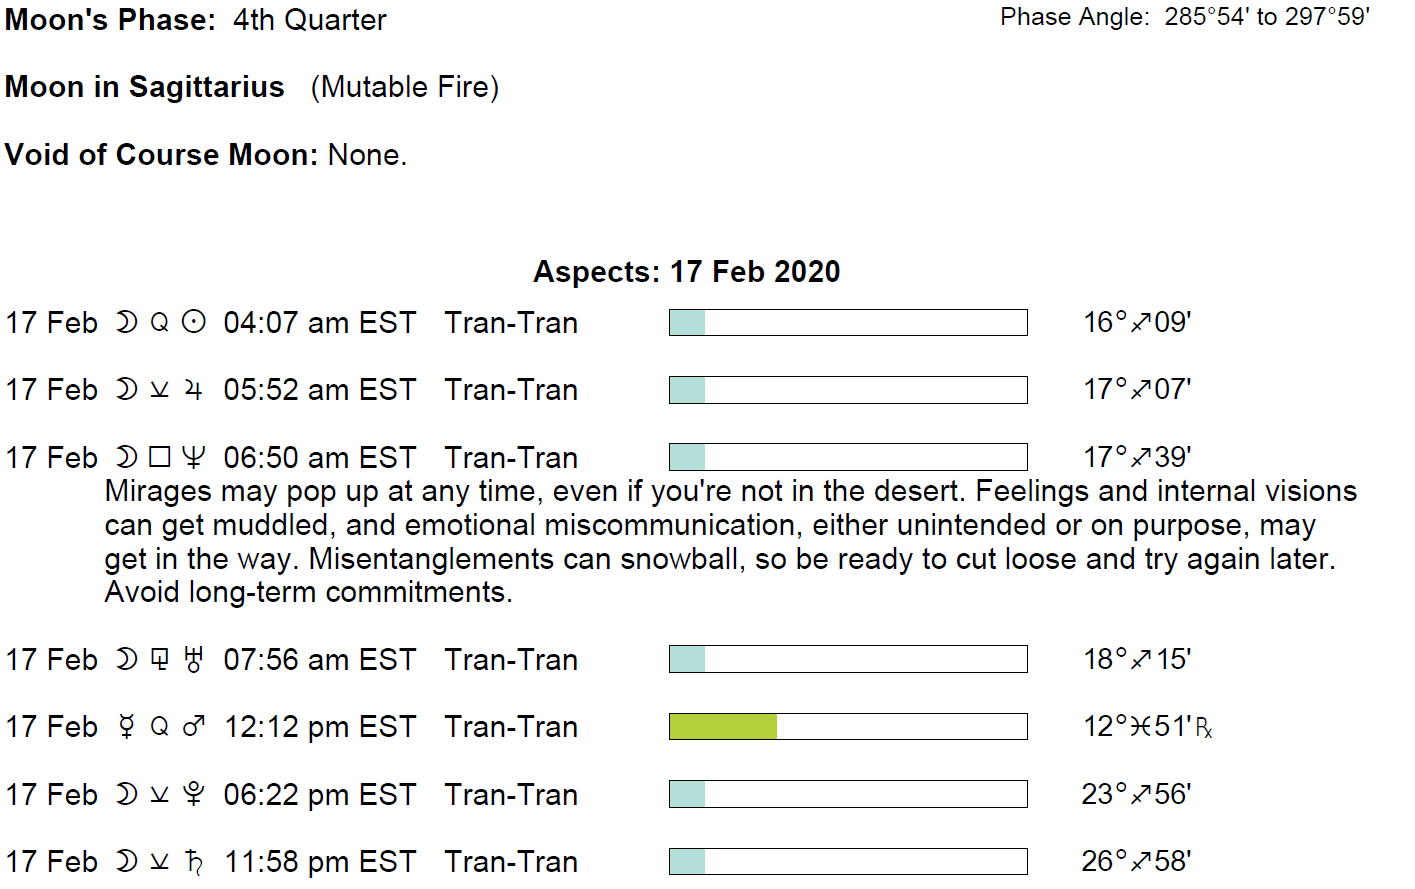The width and height of the screenshot is (1415, 889).
Task: Click the Mercury glyph in the 12:12 pm row
Action: 126,727
